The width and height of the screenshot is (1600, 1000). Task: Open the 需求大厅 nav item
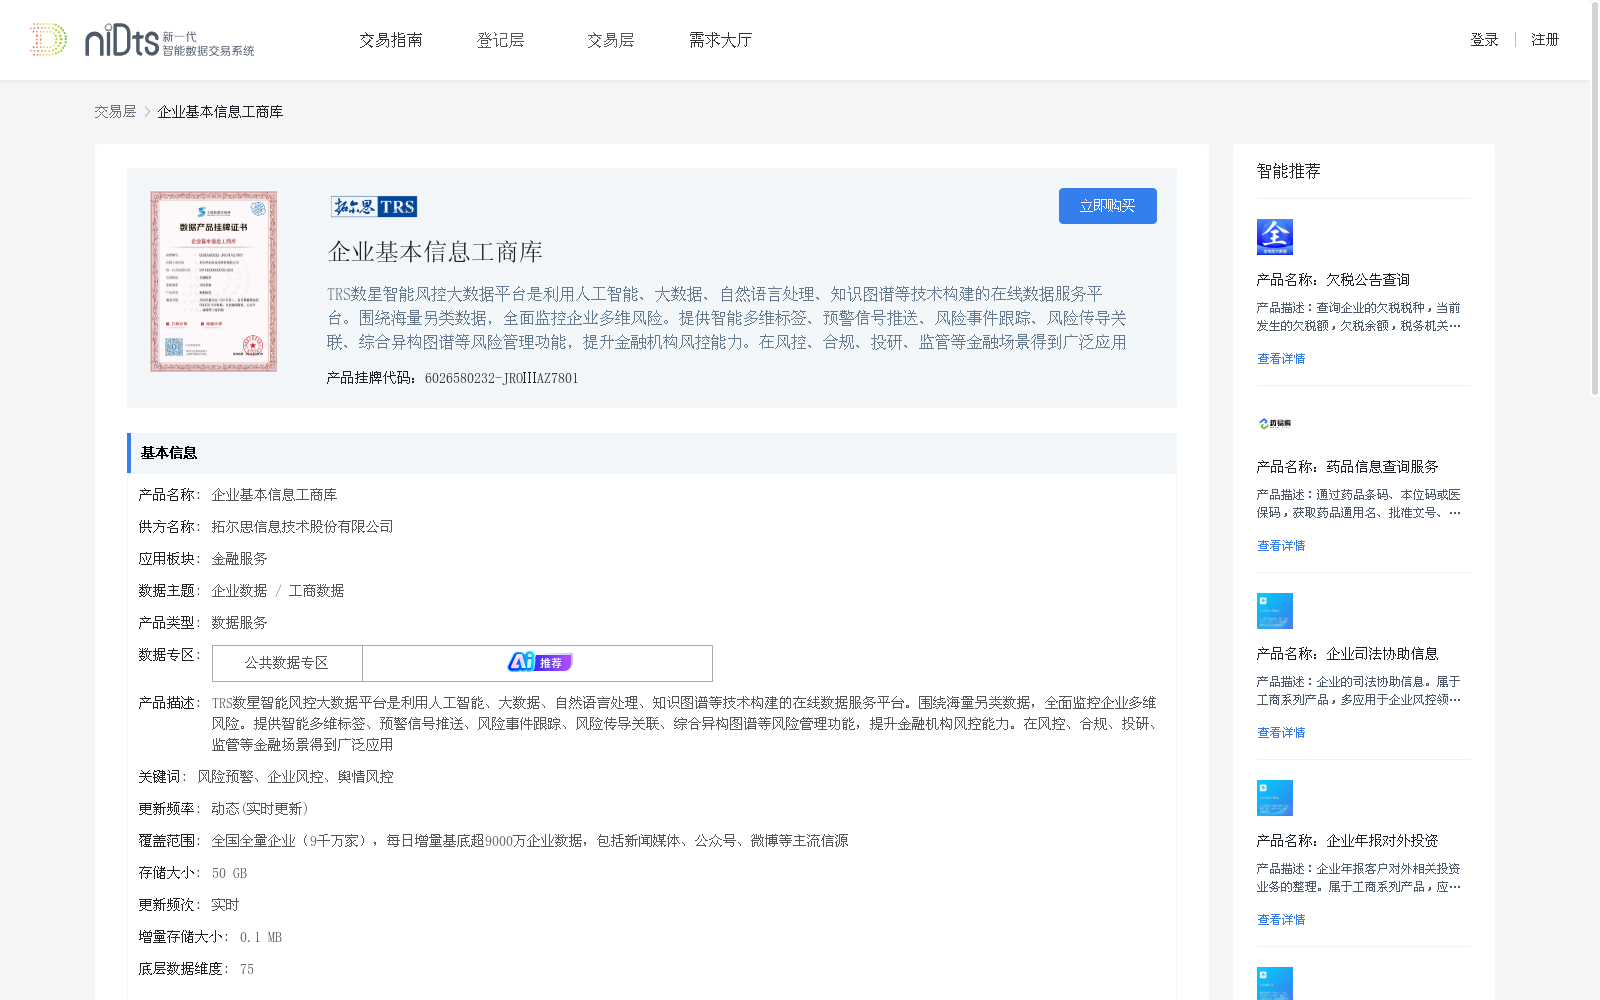click(720, 40)
